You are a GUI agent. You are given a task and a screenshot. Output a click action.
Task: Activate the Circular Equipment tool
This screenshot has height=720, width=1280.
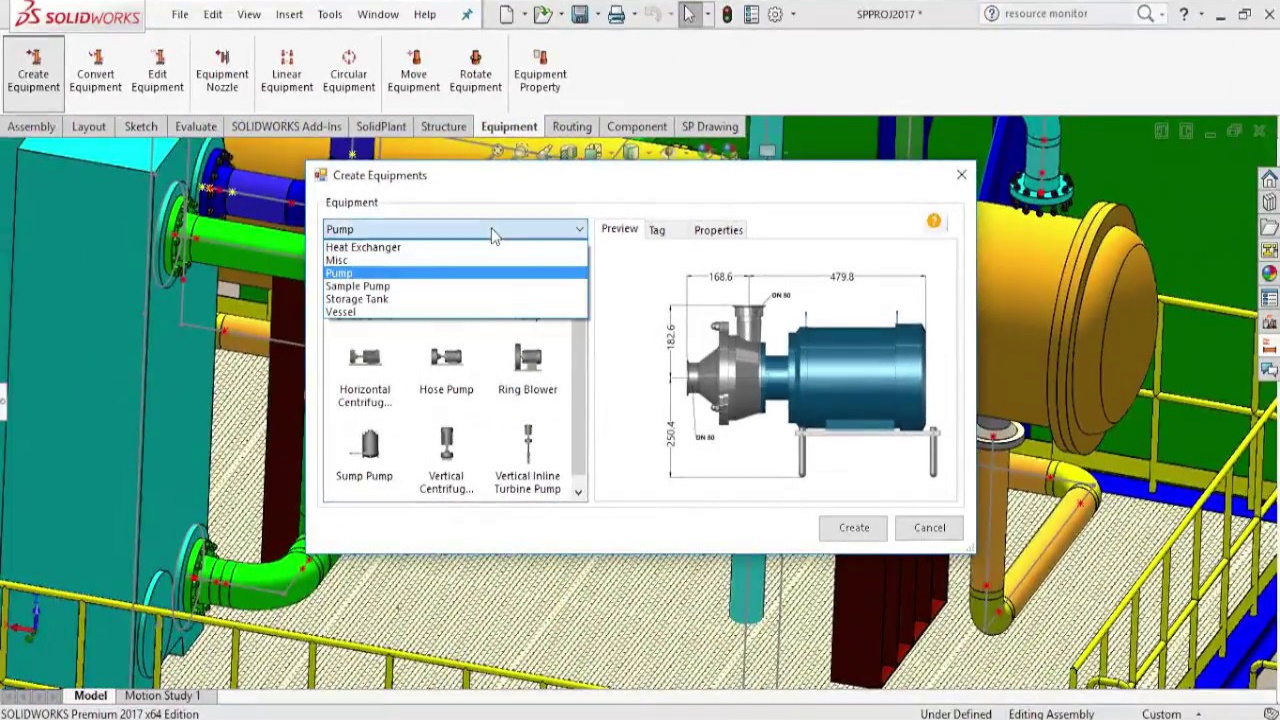(349, 70)
